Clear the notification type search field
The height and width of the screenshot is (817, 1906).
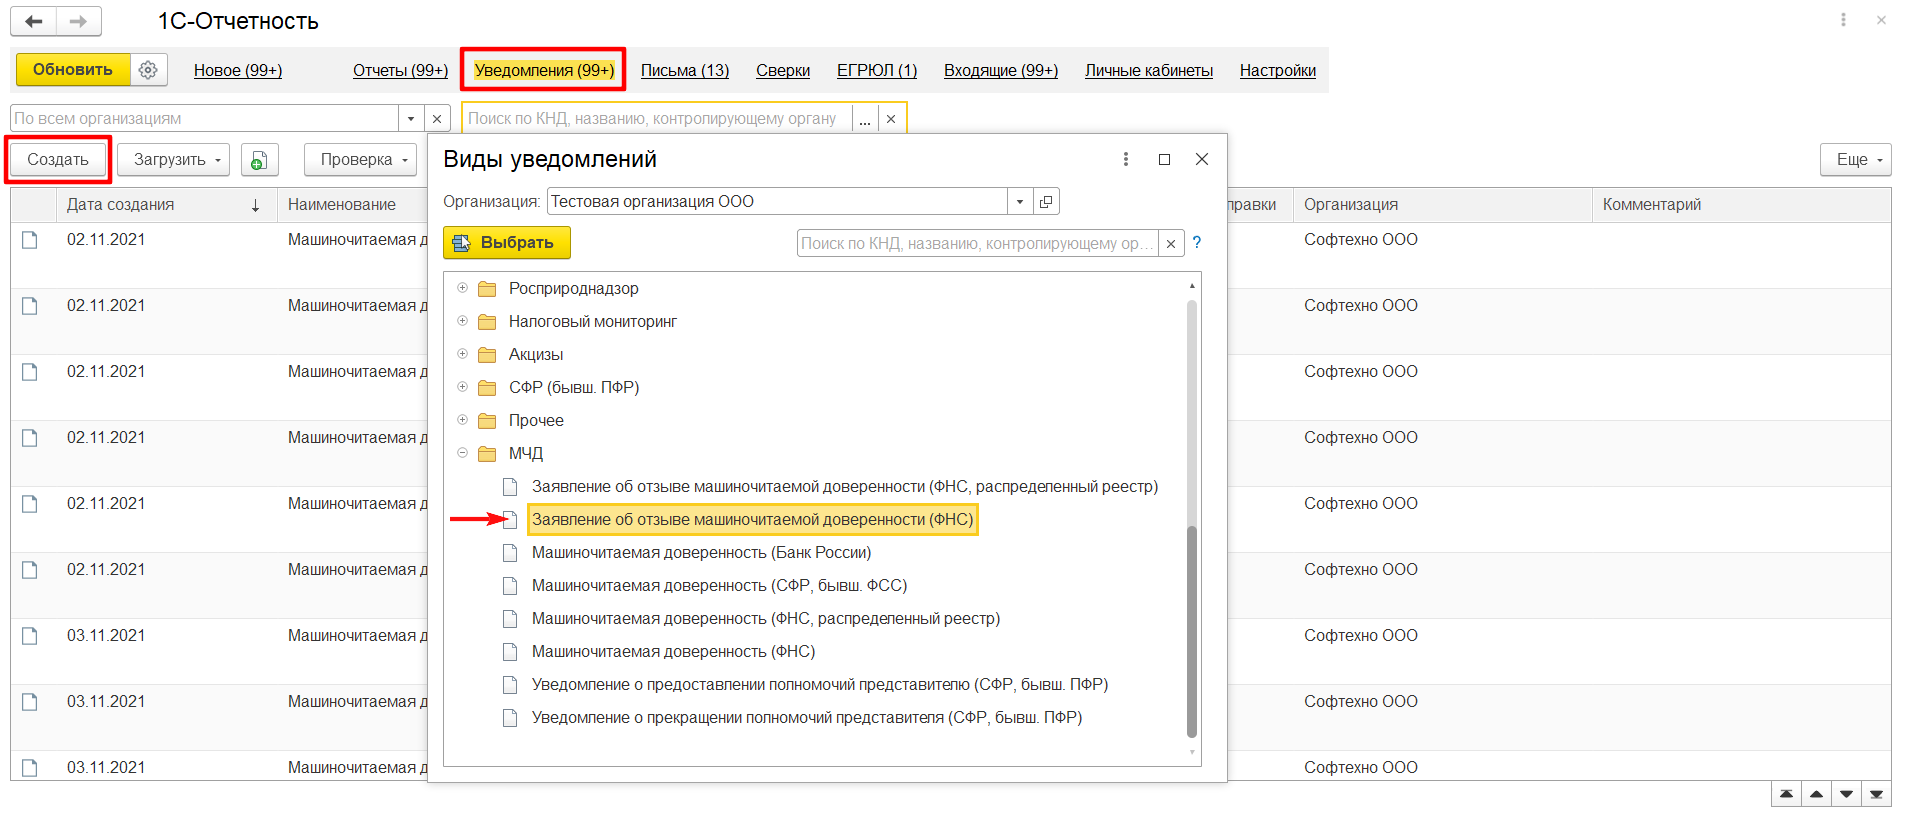click(1171, 244)
